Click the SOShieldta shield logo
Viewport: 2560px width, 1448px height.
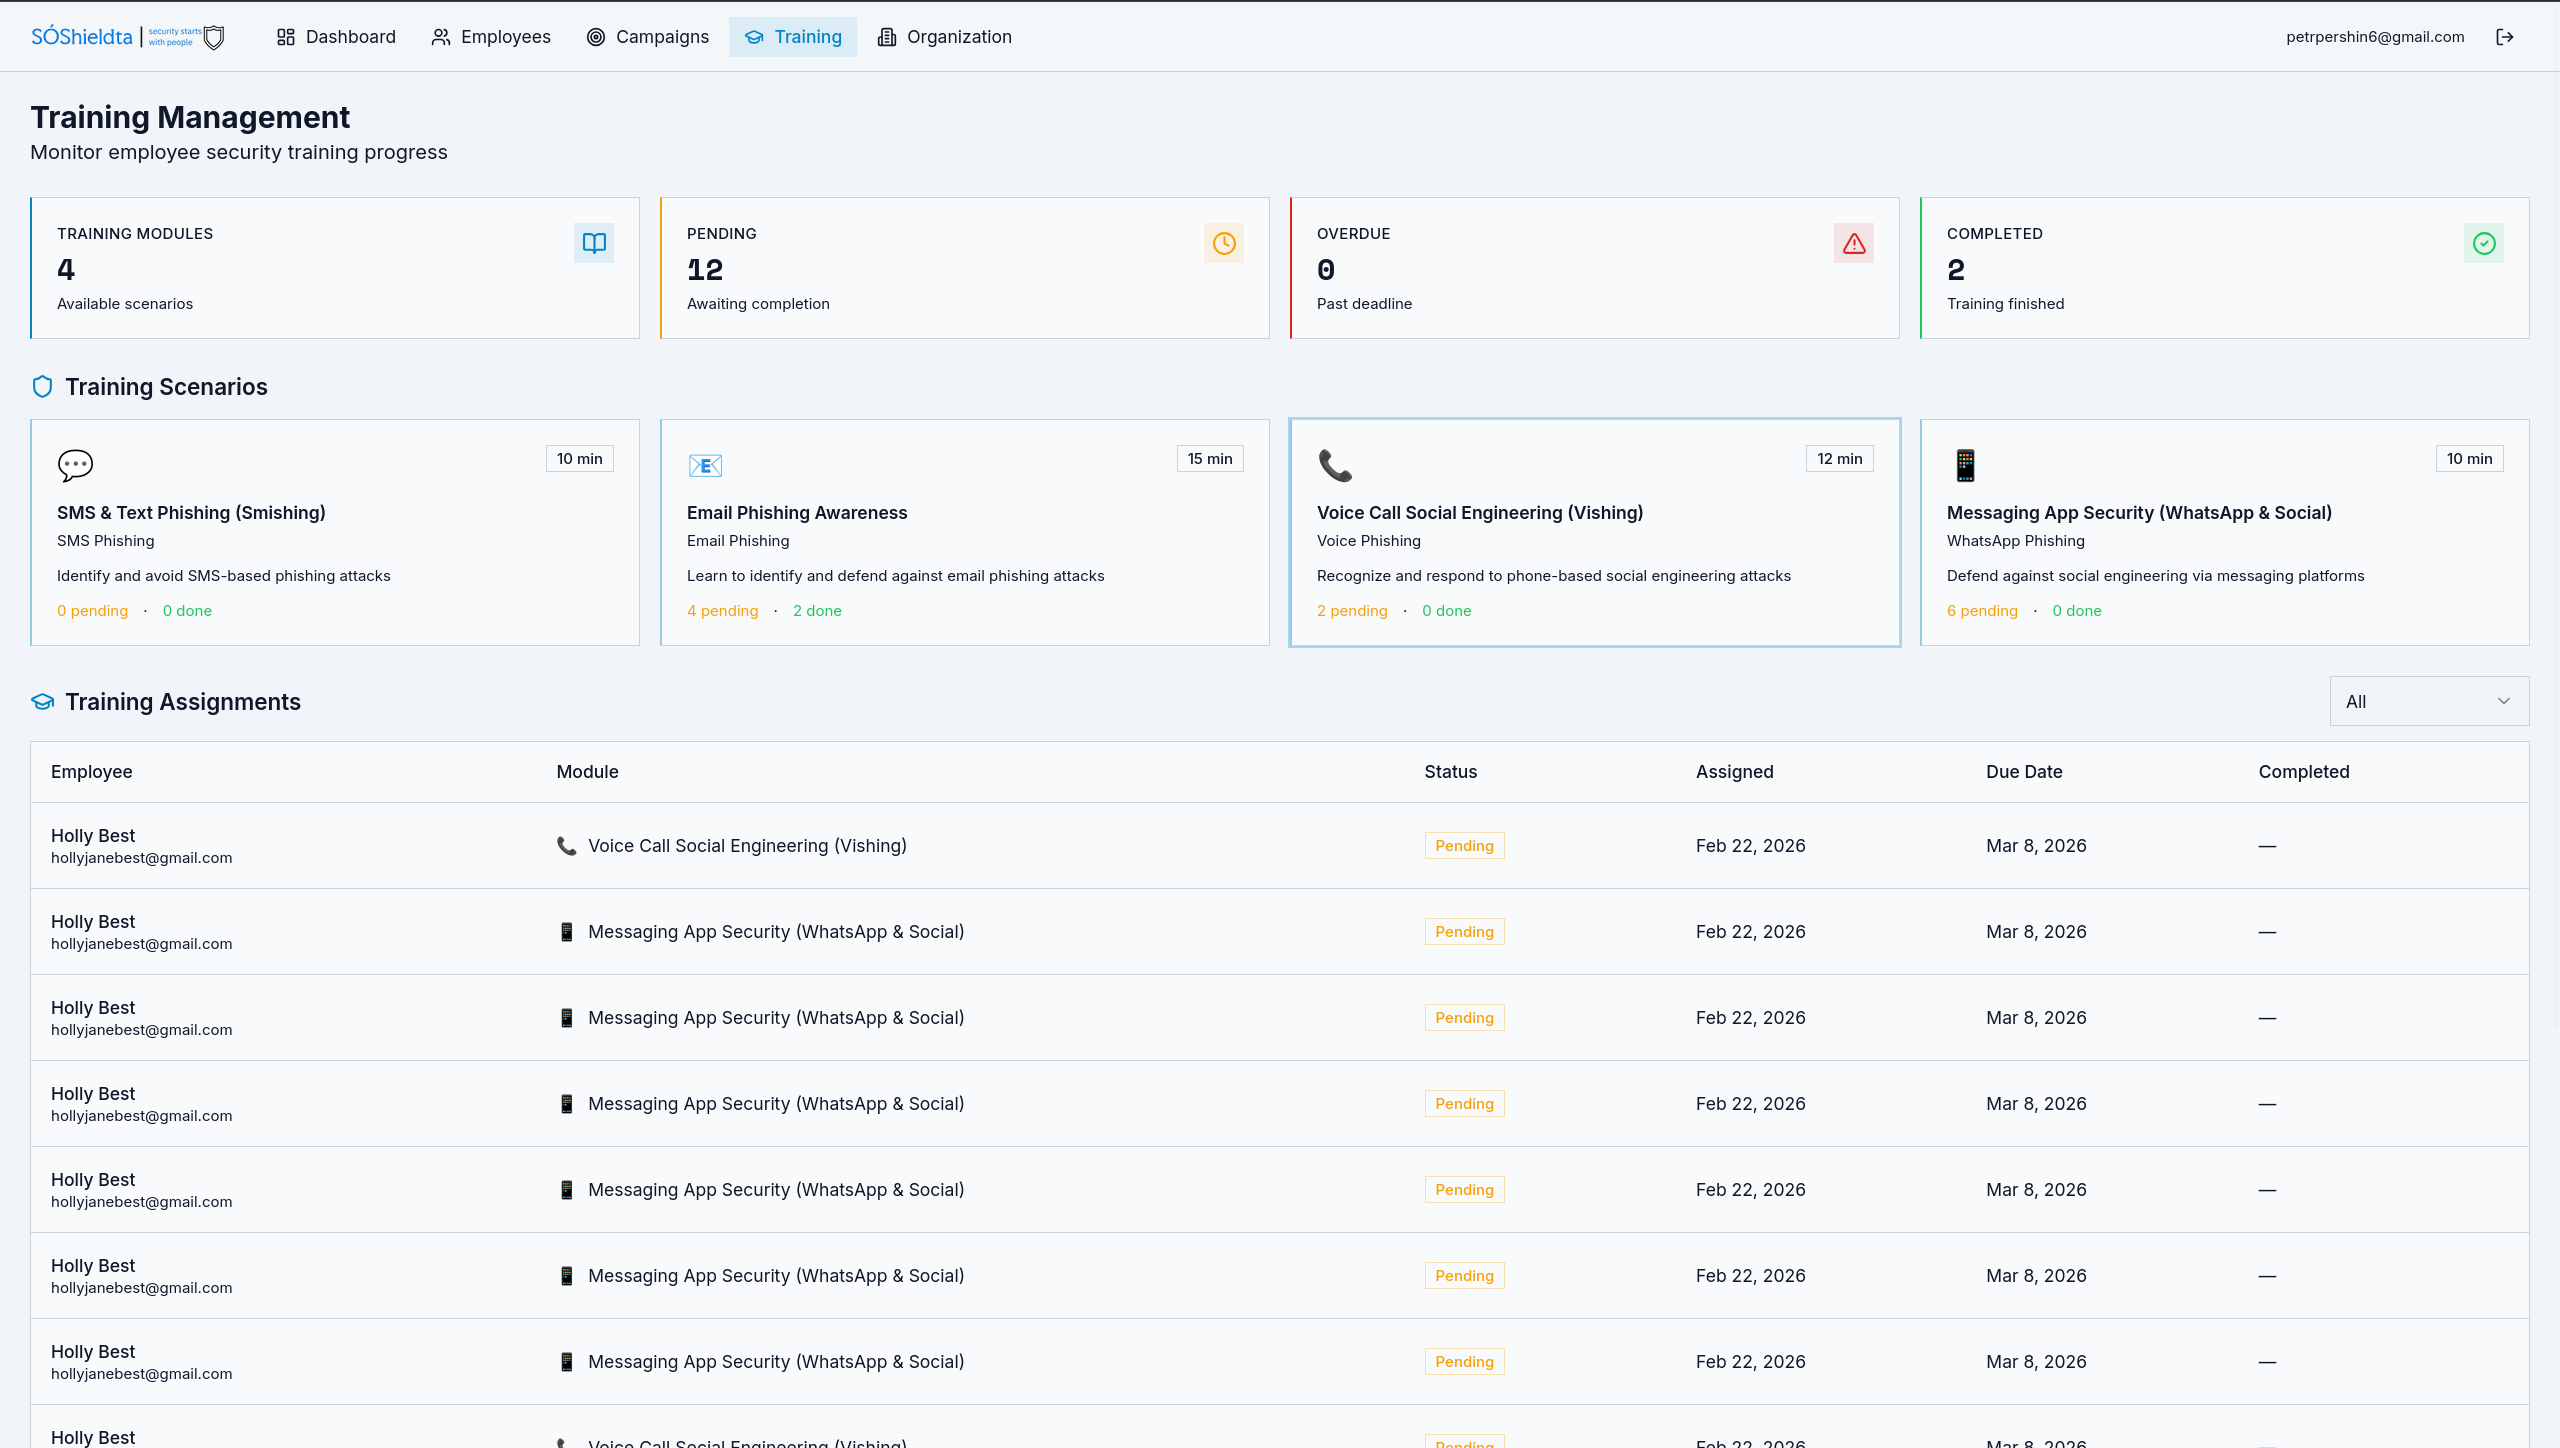pyautogui.click(x=214, y=37)
